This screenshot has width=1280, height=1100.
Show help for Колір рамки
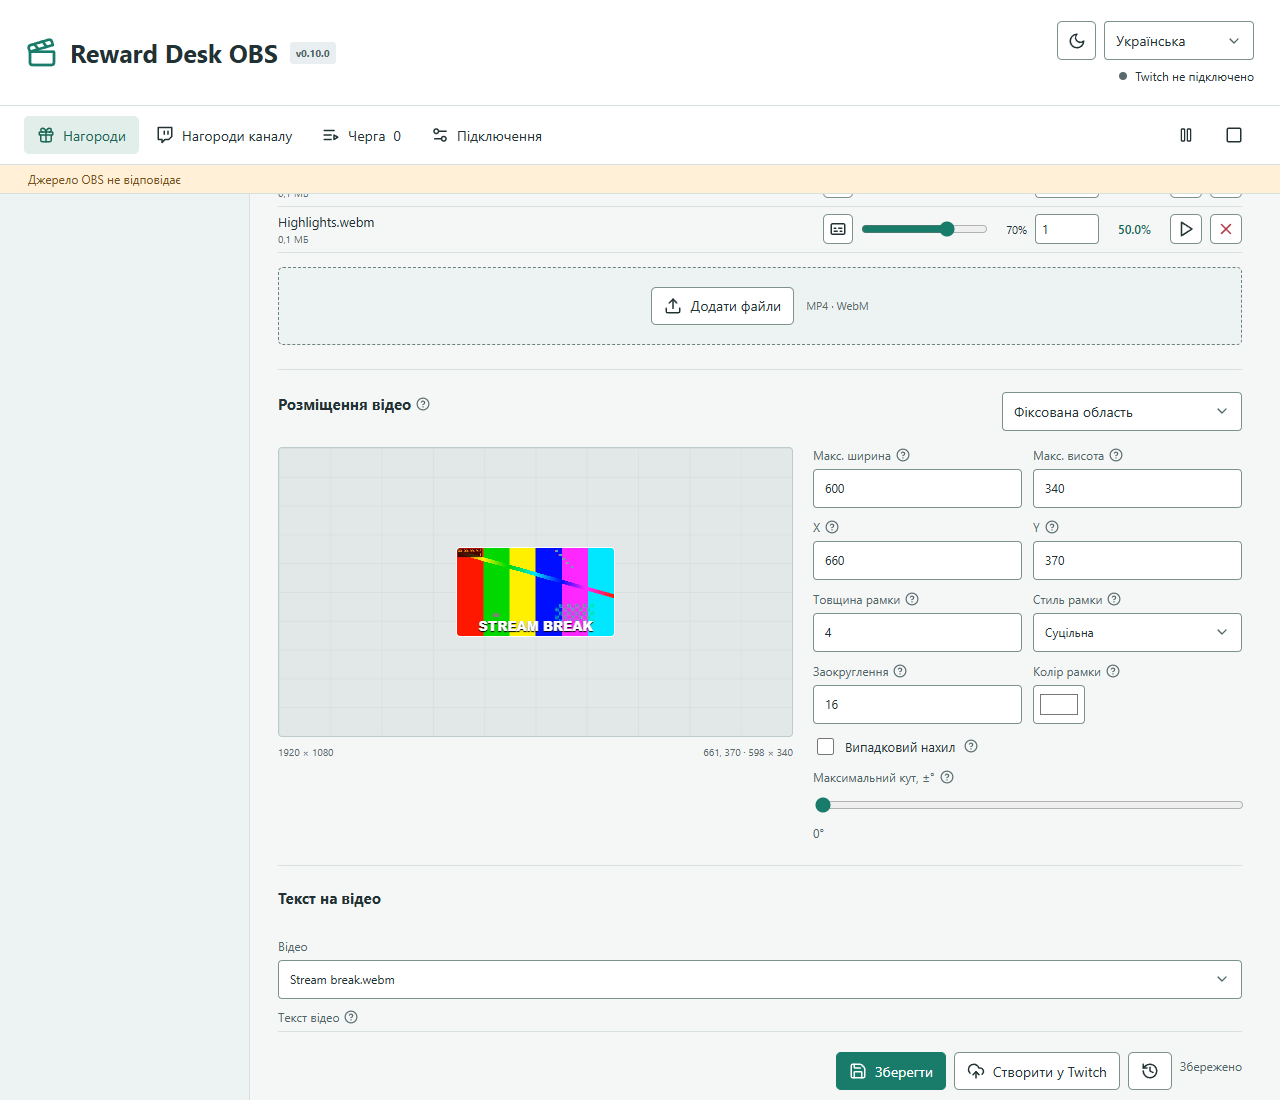(1113, 671)
